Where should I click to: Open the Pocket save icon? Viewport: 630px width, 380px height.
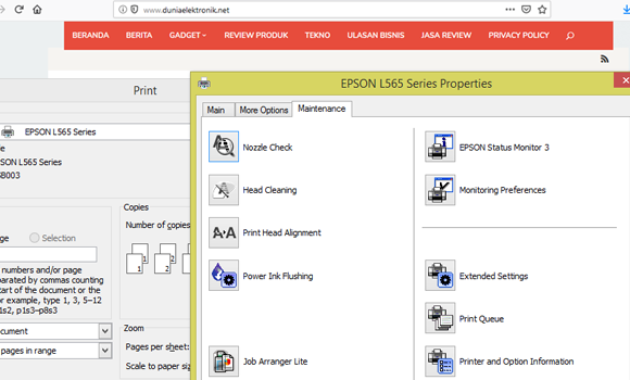[x=526, y=10]
